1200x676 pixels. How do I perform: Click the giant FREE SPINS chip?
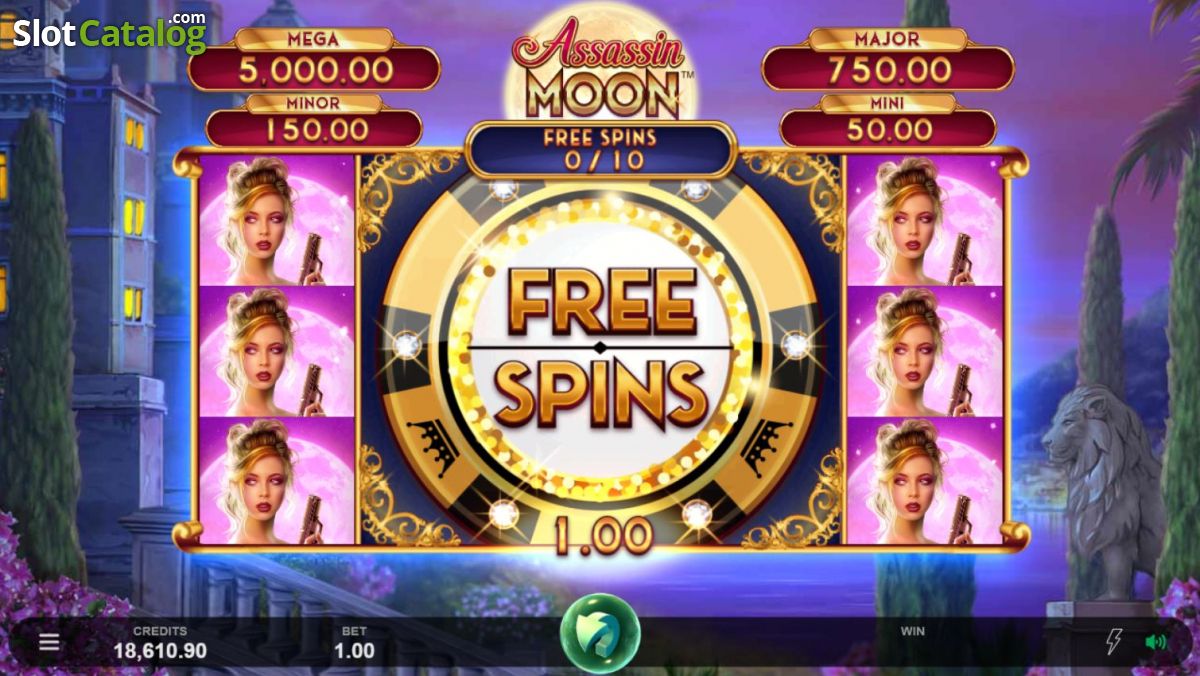[x=600, y=346]
